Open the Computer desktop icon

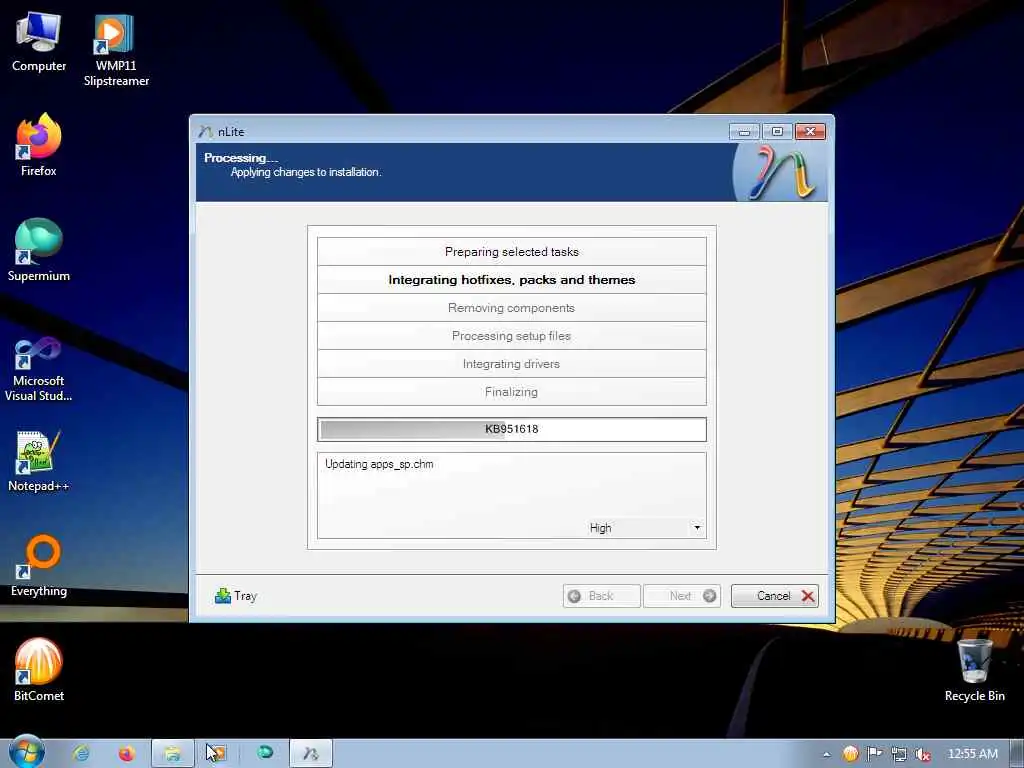pos(39,42)
